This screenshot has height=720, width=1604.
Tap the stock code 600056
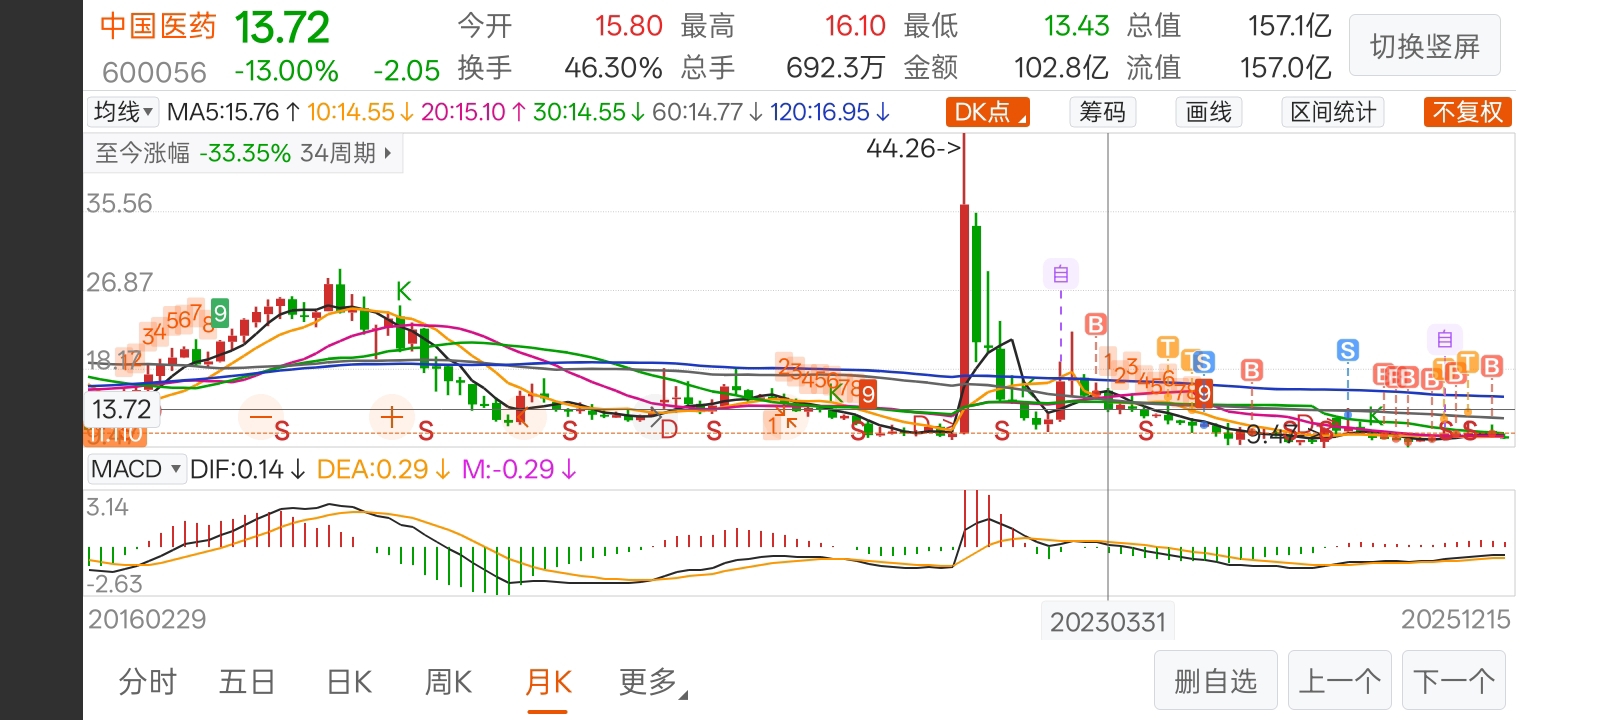coord(154,72)
